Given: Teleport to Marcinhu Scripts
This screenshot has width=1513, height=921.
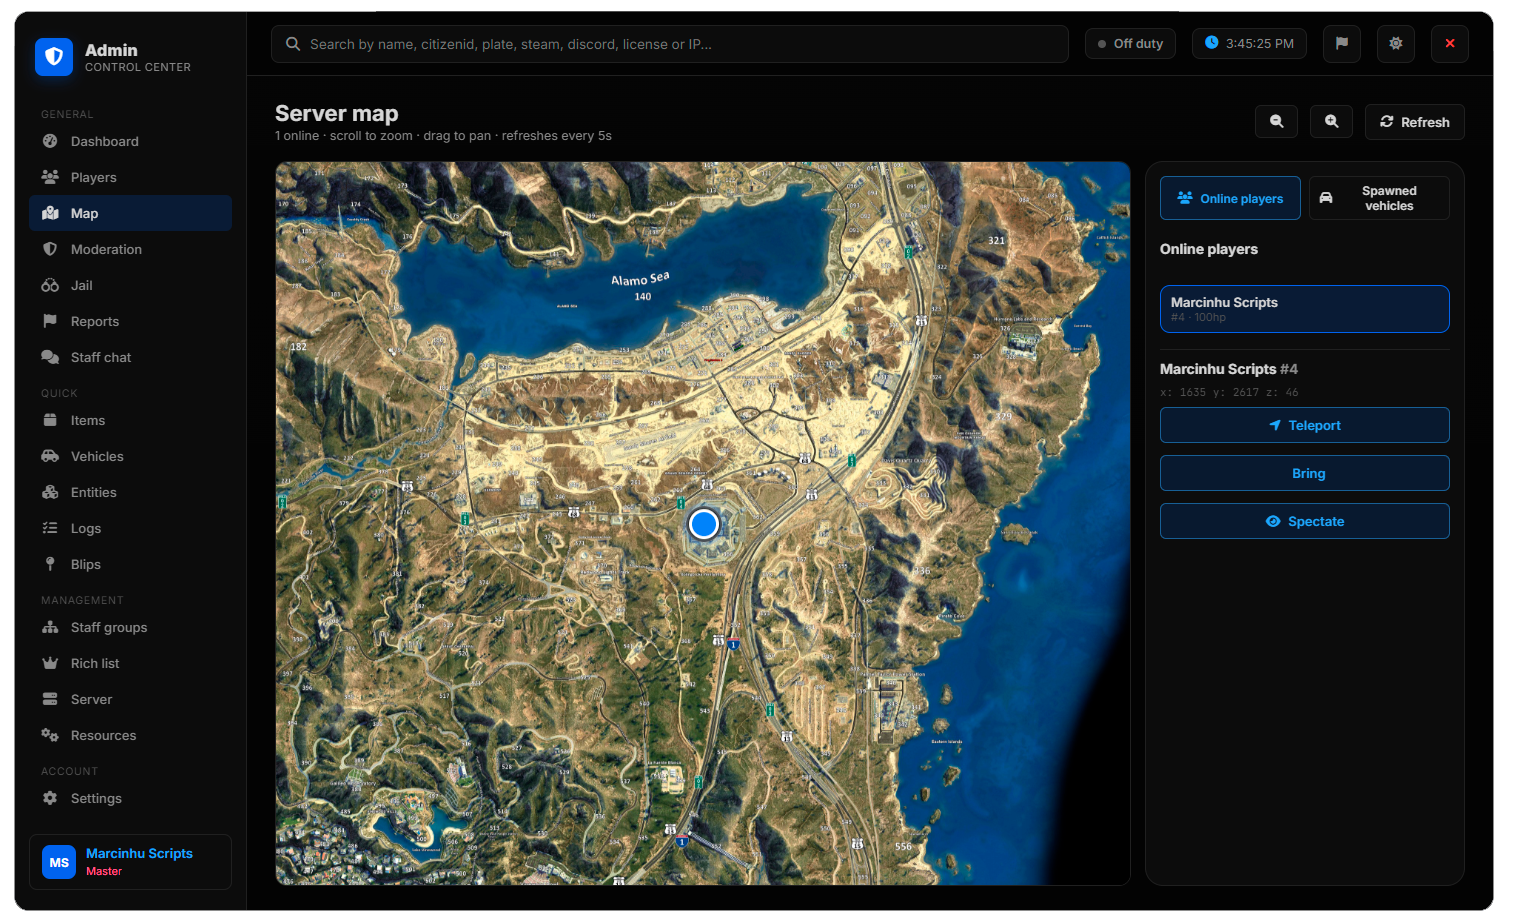Looking at the screenshot, I should 1304,425.
